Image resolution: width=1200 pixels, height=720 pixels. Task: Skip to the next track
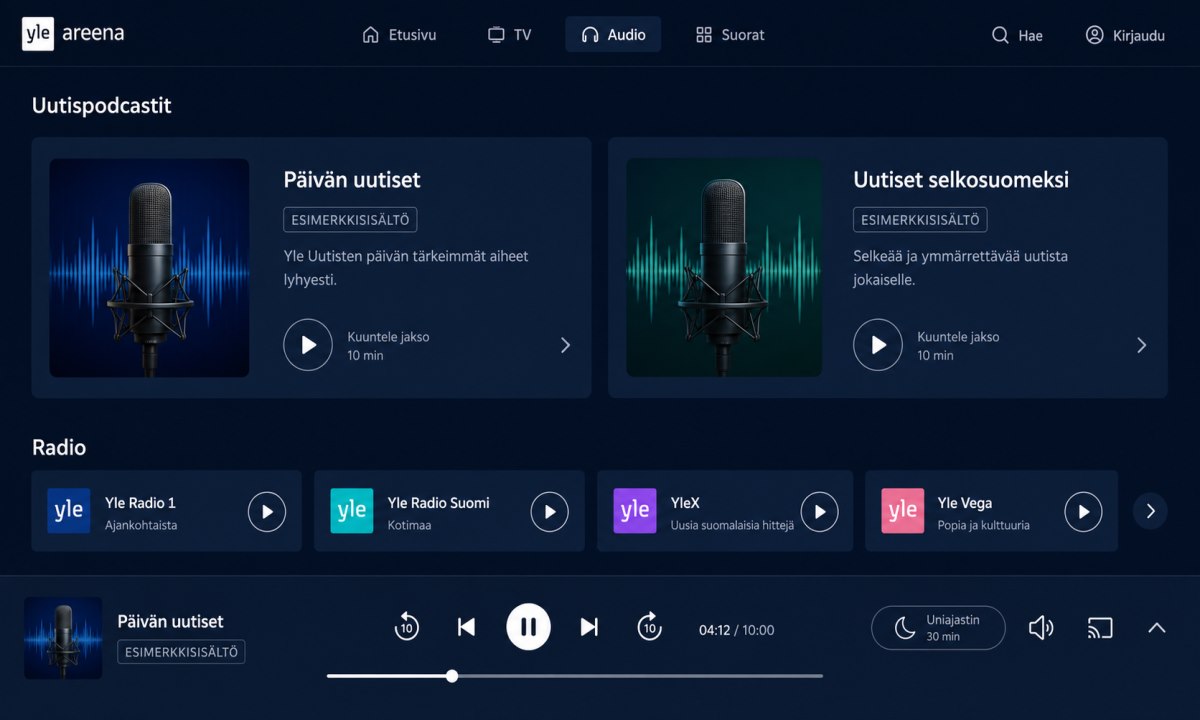click(589, 627)
